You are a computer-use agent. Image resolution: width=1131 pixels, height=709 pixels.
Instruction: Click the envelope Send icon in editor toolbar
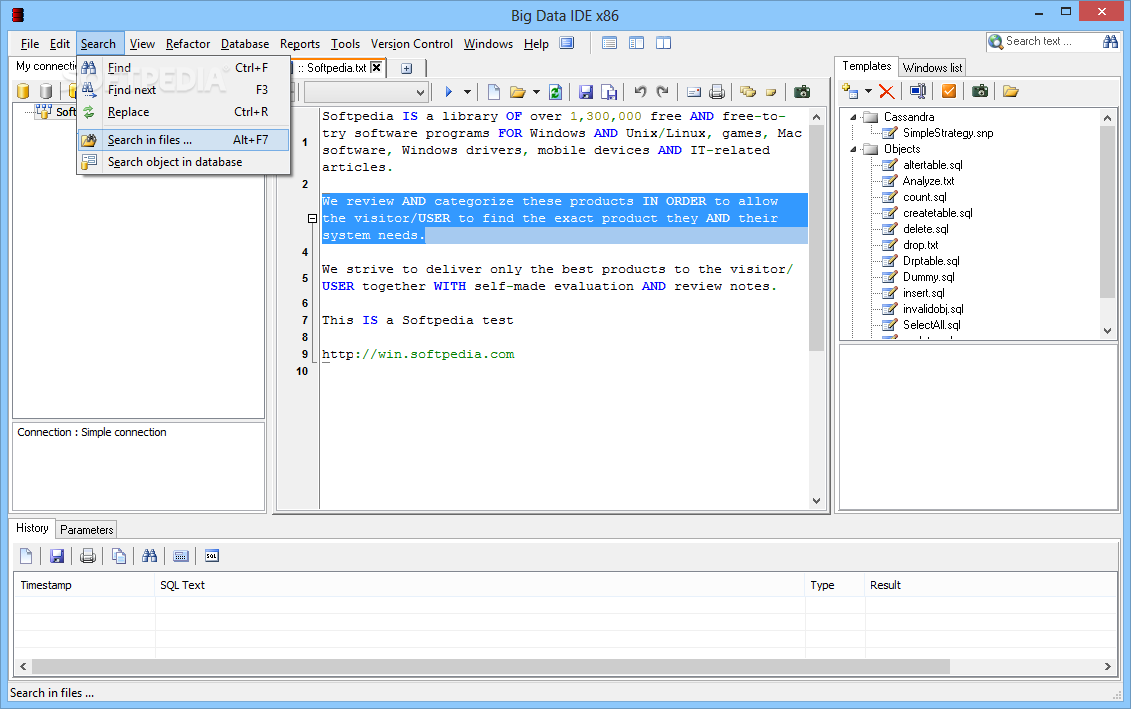pos(694,92)
